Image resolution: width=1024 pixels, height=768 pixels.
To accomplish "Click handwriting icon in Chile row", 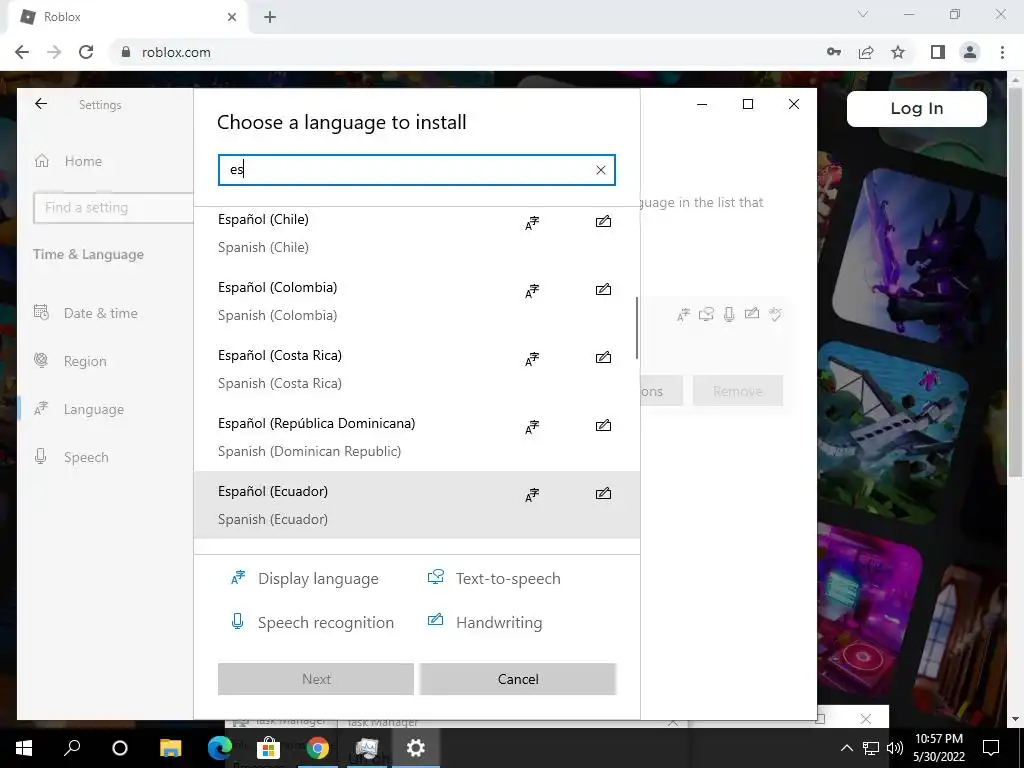I will (603, 221).
